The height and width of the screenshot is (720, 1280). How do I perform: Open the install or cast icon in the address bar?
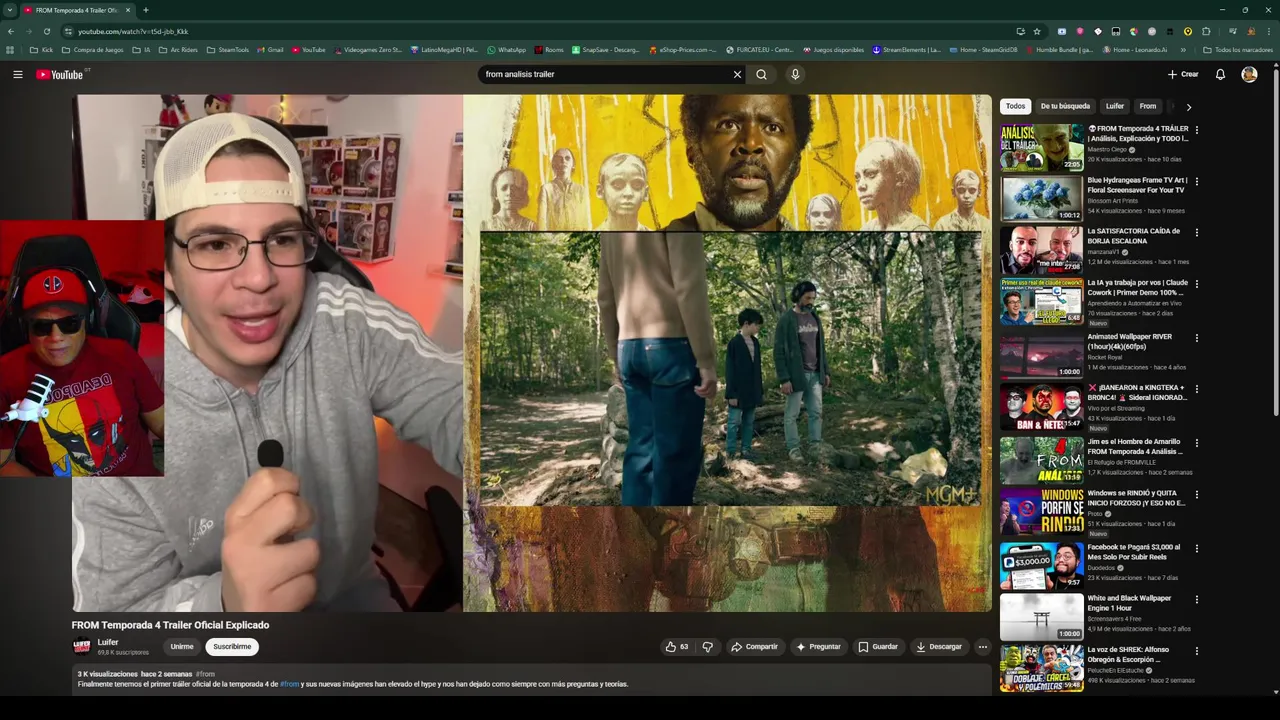click(1020, 31)
